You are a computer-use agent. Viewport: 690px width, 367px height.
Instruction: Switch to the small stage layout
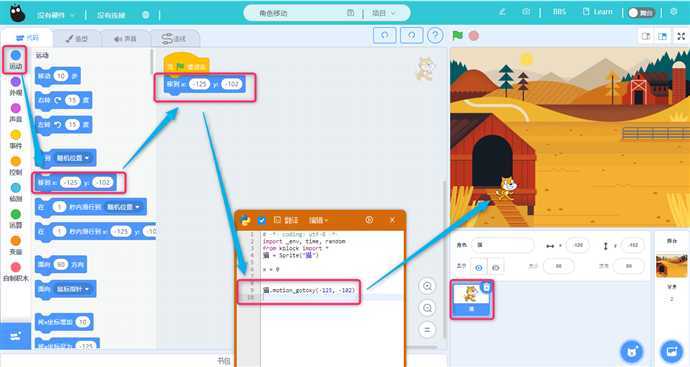tap(646, 36)
